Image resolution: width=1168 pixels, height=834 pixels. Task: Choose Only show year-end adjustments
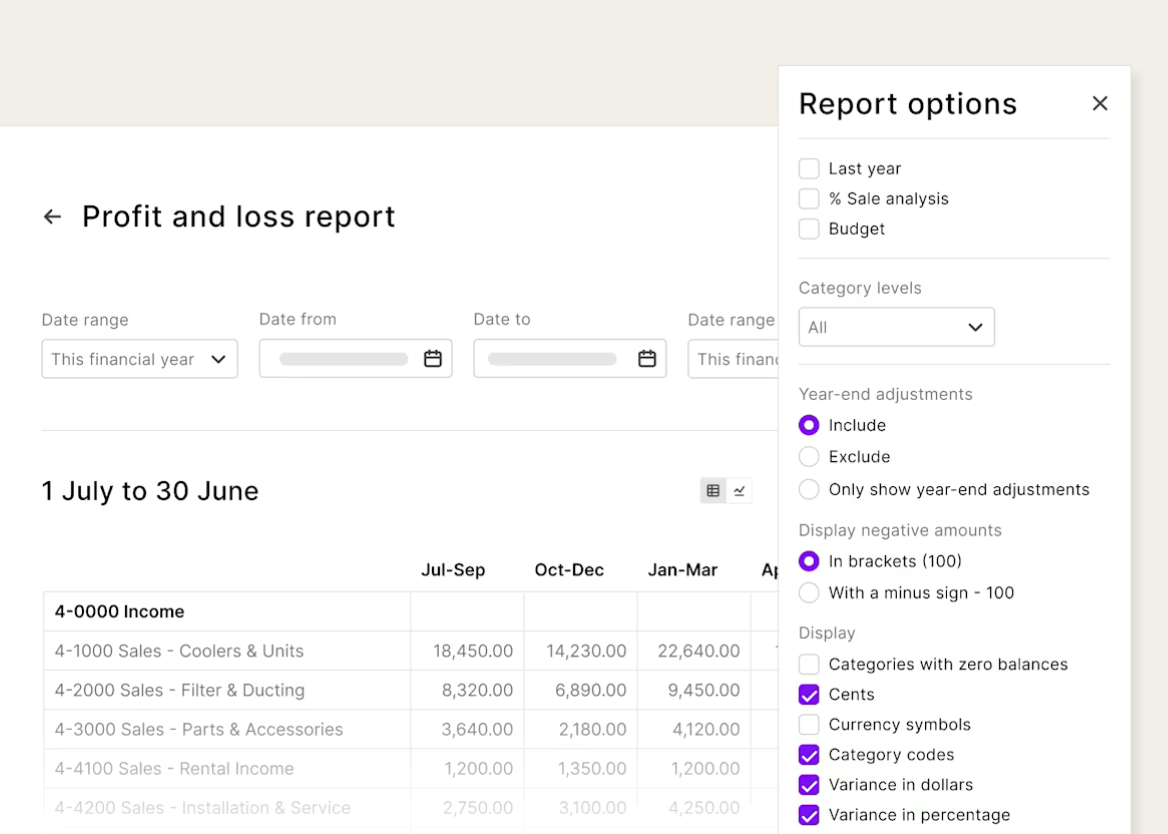809,489
